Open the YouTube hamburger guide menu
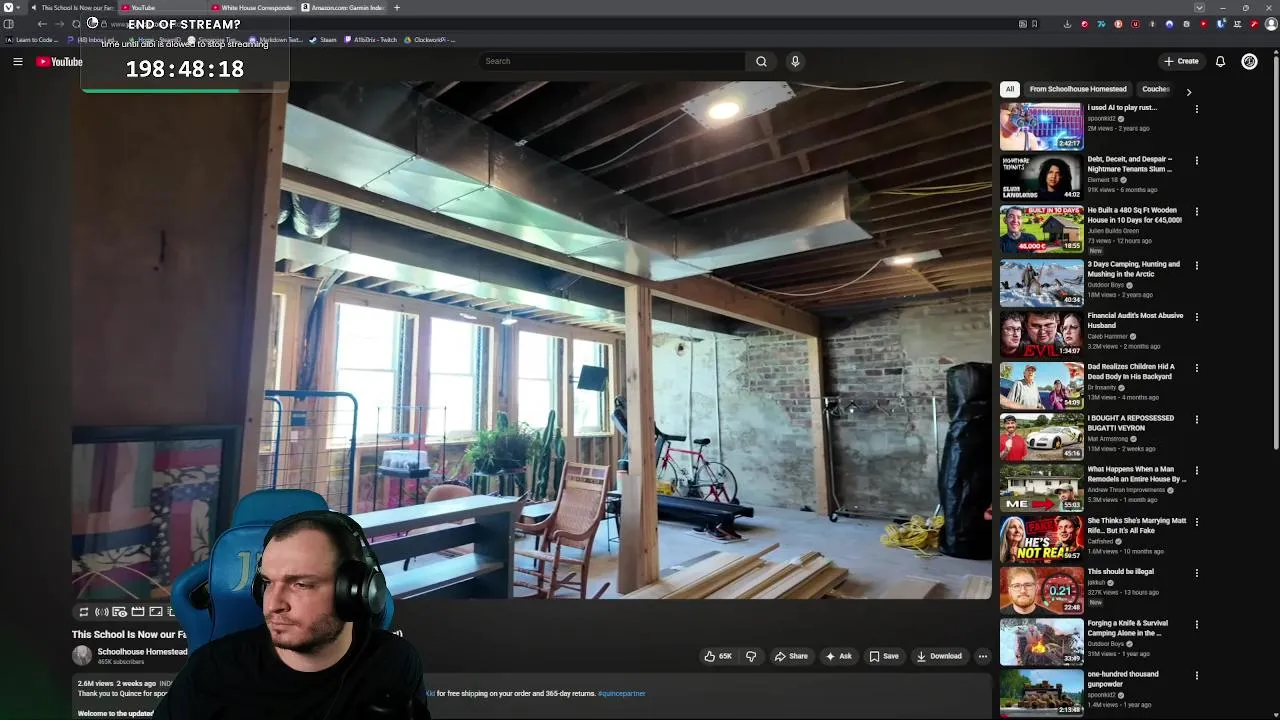1280x720 pixels. point(18,62)
